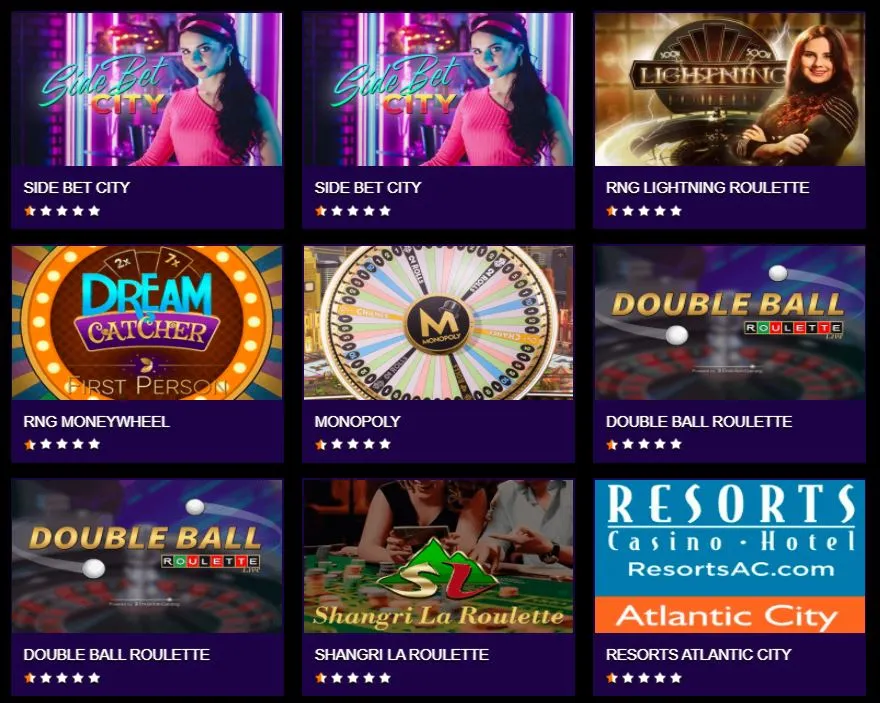
Task: Click the RESORTS ATLANTIC CITY title
Action: (x=698, y=655)
